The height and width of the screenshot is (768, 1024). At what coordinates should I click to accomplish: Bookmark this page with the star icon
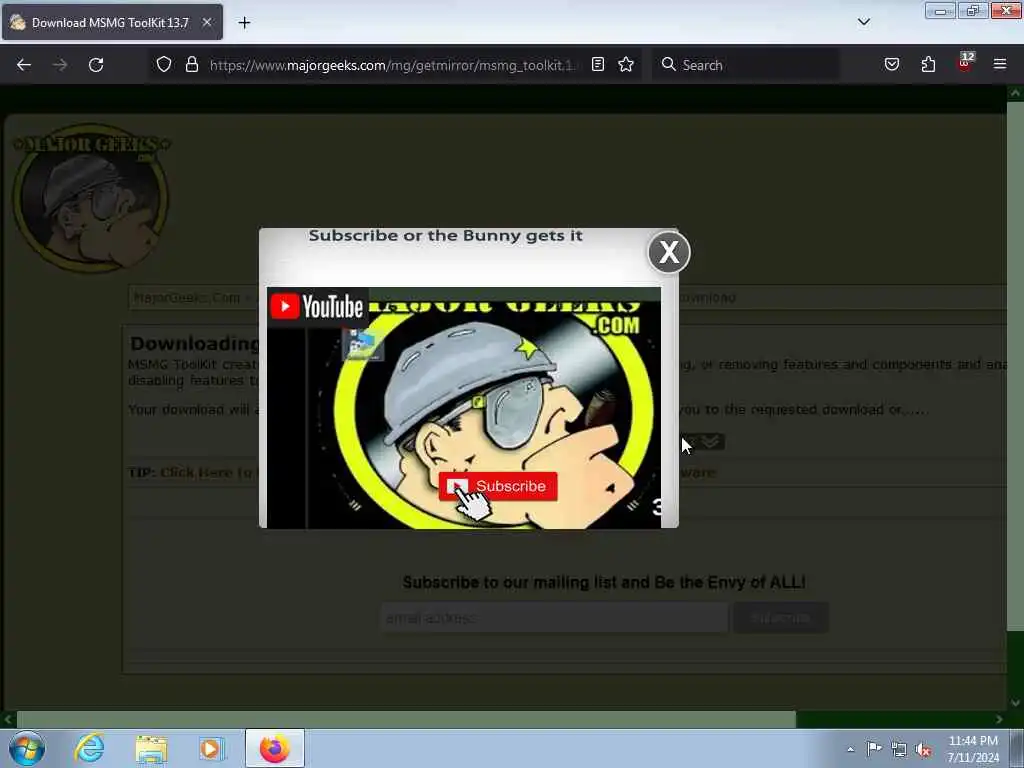[x=626, y=65]
